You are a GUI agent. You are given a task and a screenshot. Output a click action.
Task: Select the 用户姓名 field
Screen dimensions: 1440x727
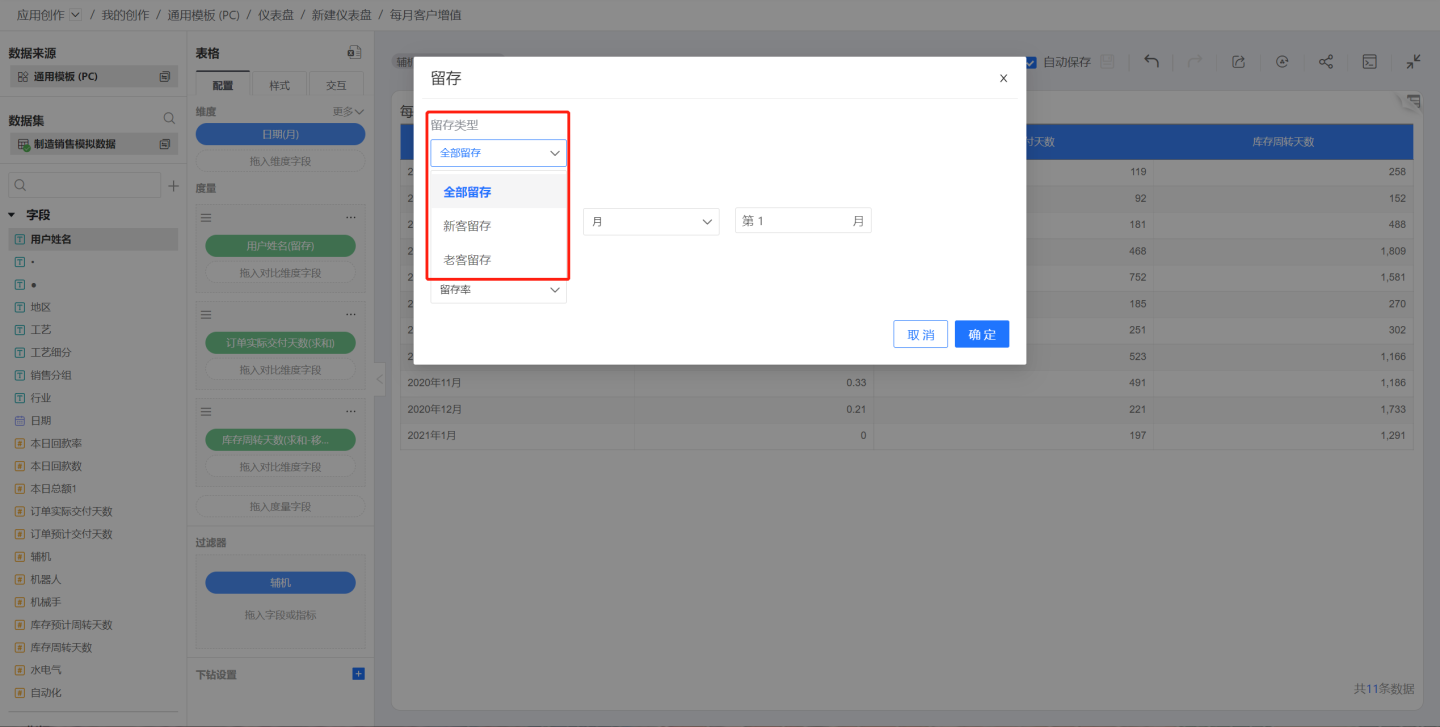pyautogui.click(x=93, y=239)
